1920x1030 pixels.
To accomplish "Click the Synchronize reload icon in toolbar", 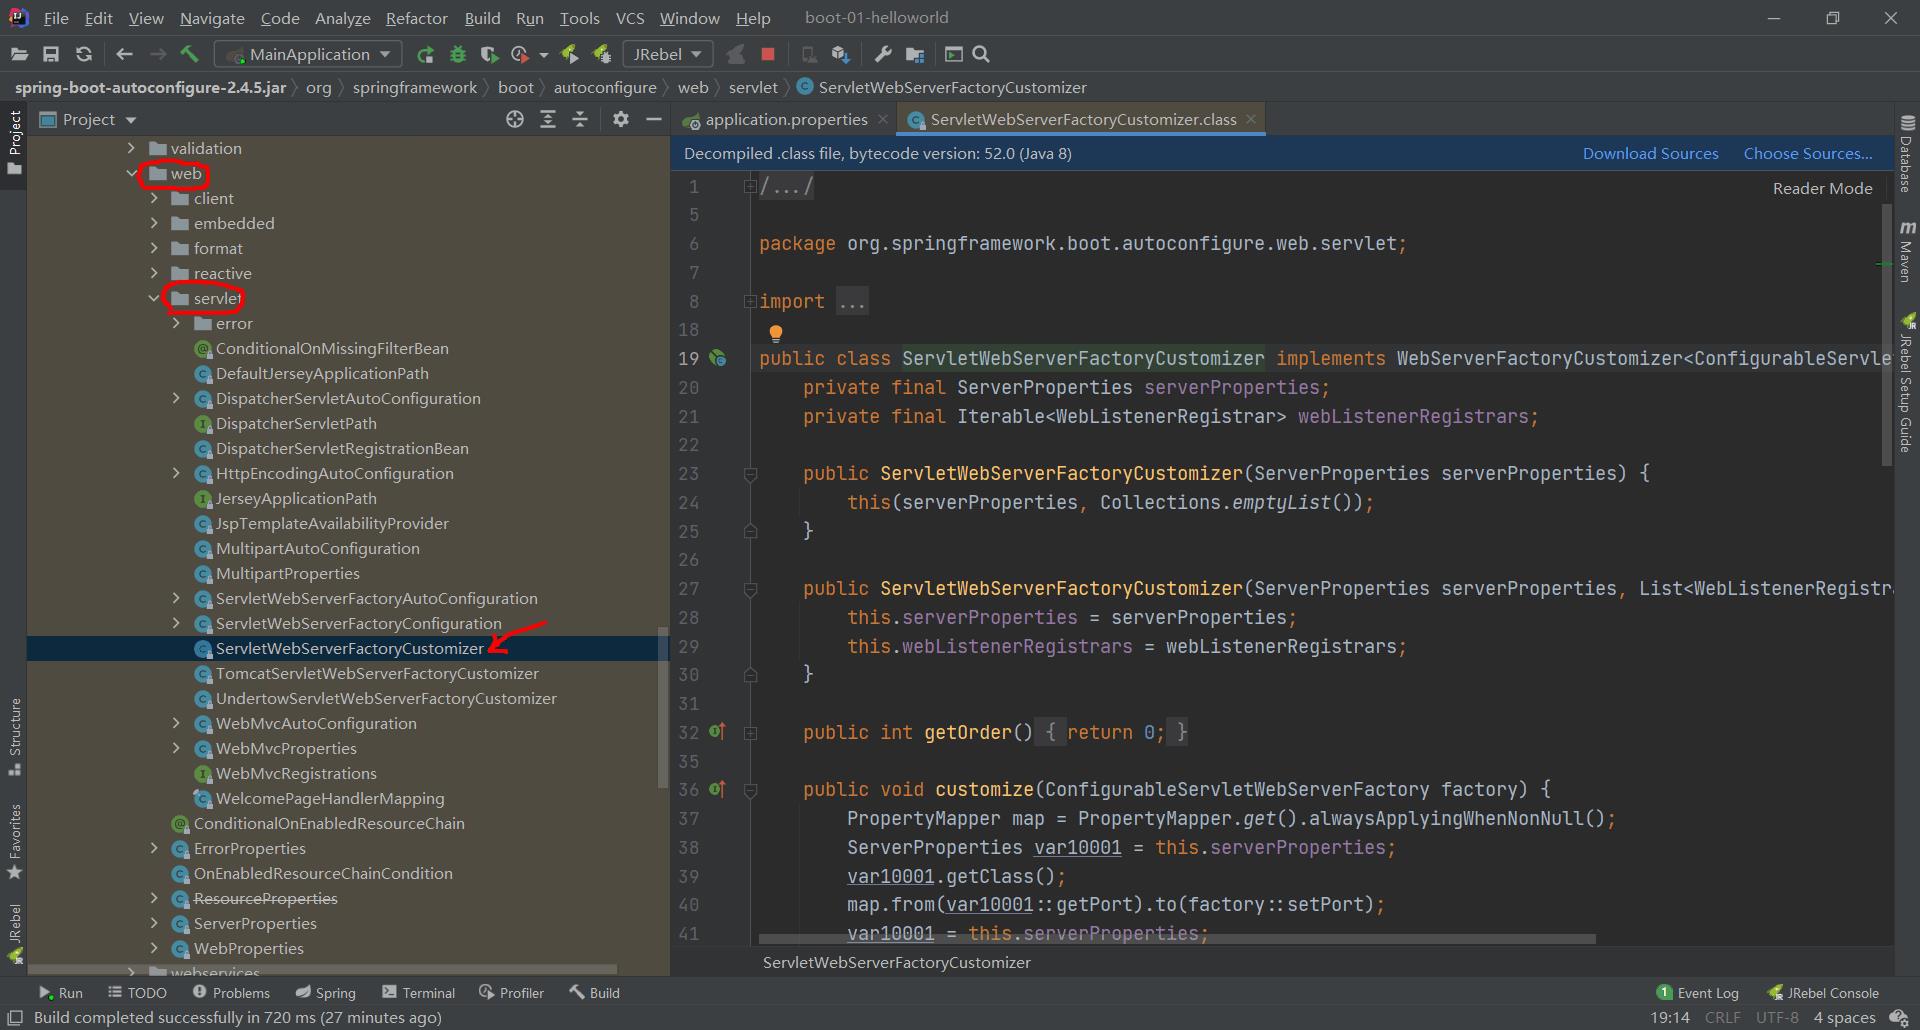I will pos(84,55).
